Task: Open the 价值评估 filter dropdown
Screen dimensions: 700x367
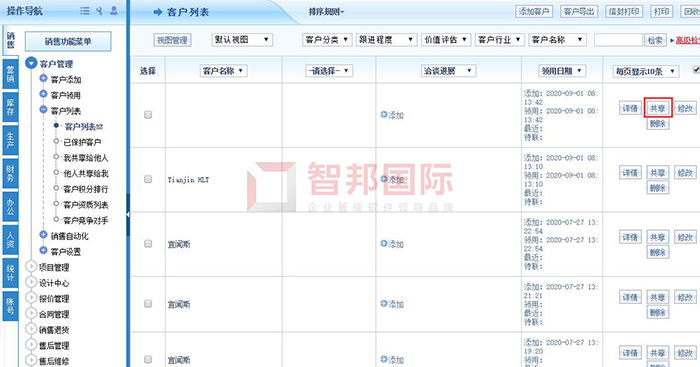Action: pos(446,40)
